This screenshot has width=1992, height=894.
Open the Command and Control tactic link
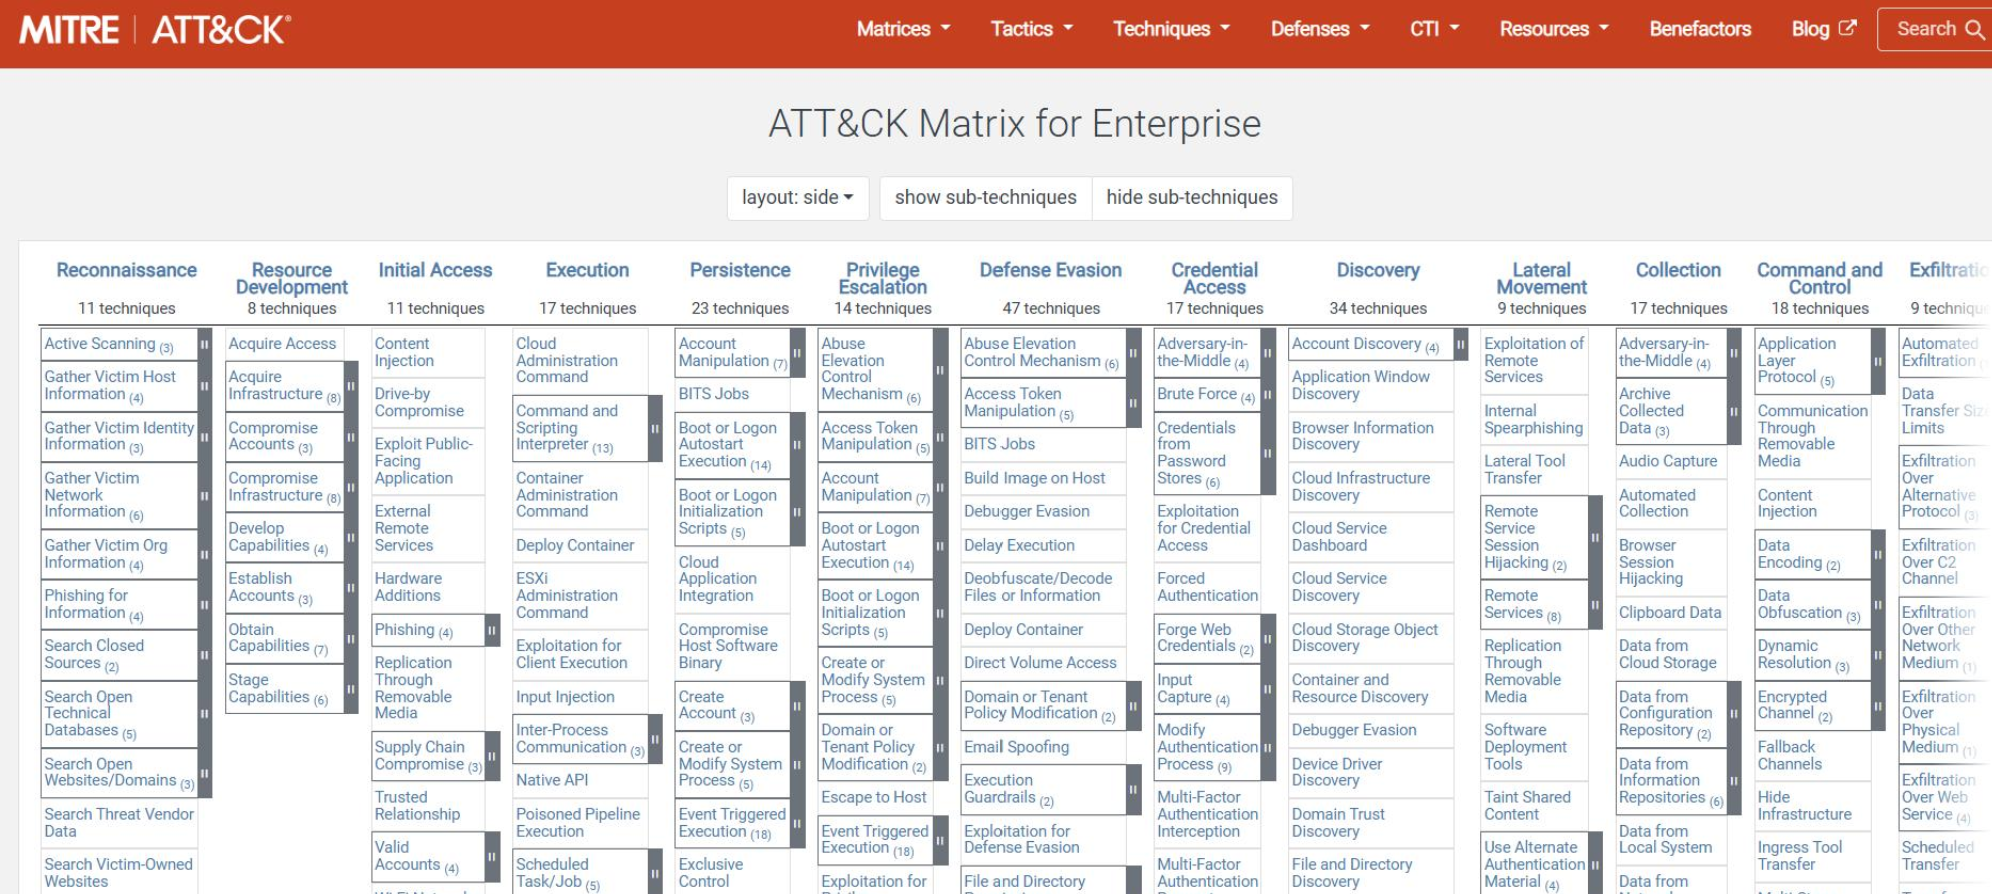click(x=1820, y=278)
